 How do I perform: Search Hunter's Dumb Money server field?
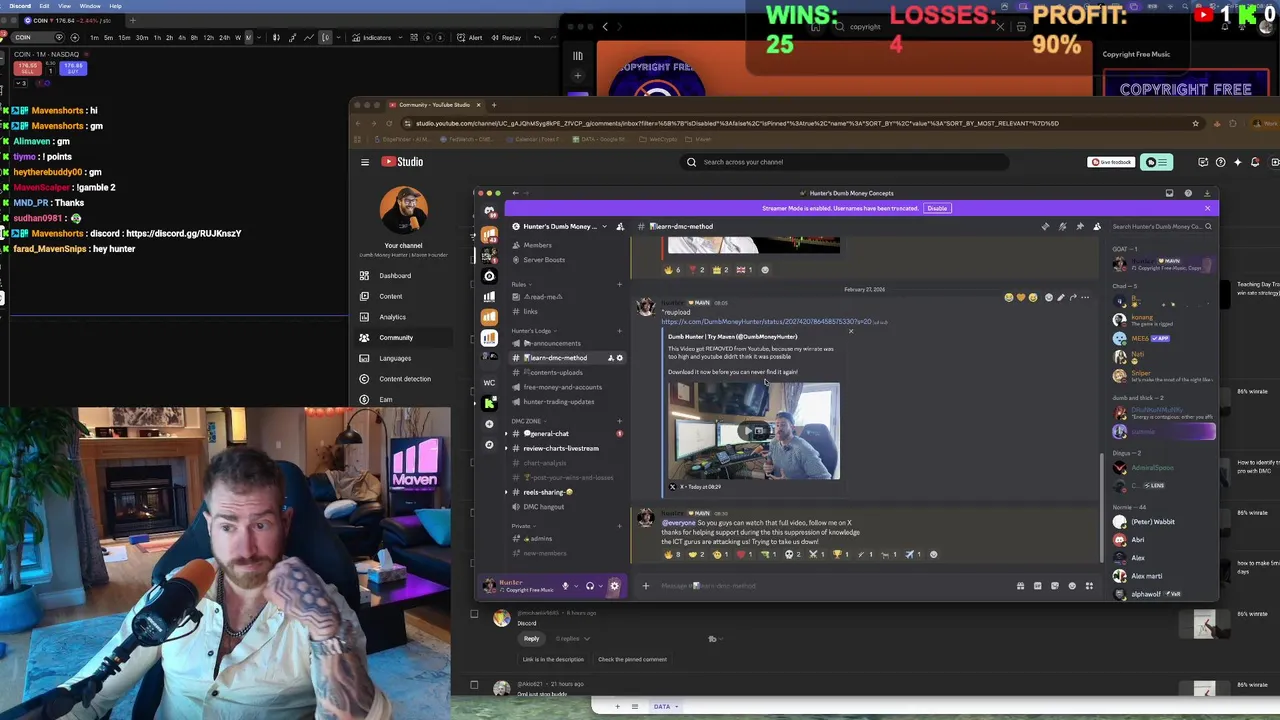coord(1161,226)
